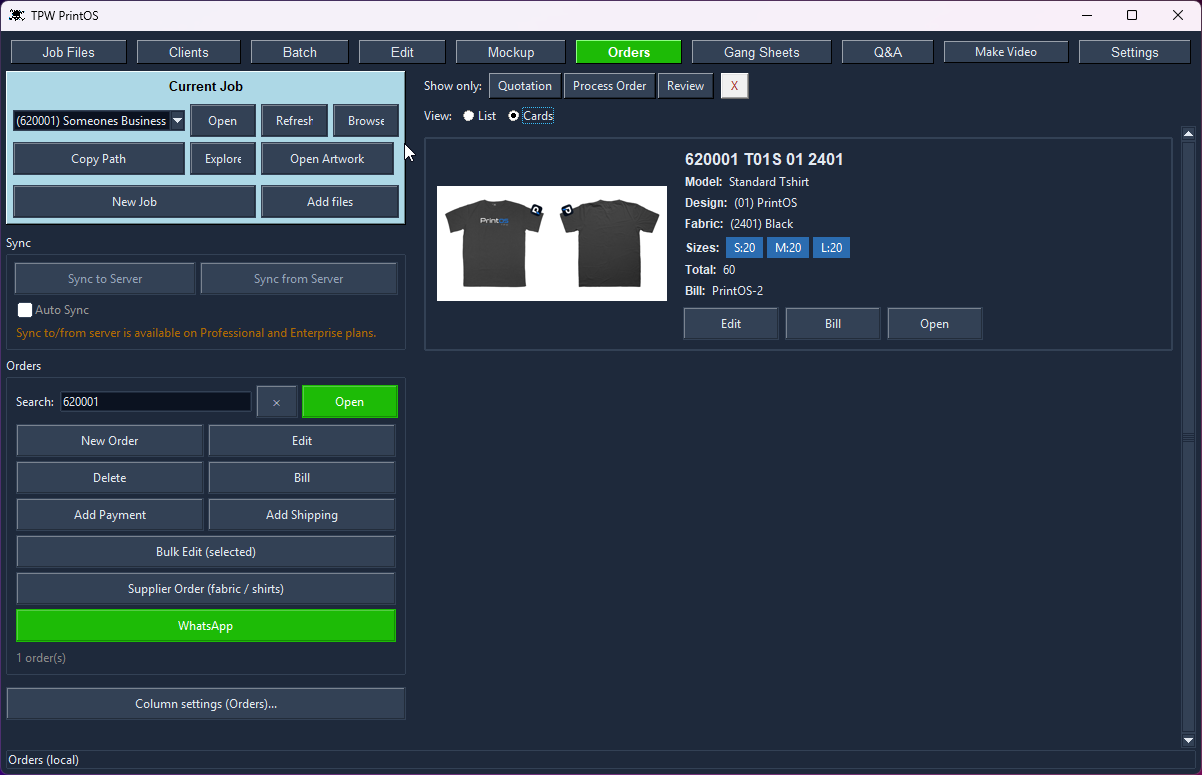Create a New Job
The image size is (1202, 775).
pos(135,202)
